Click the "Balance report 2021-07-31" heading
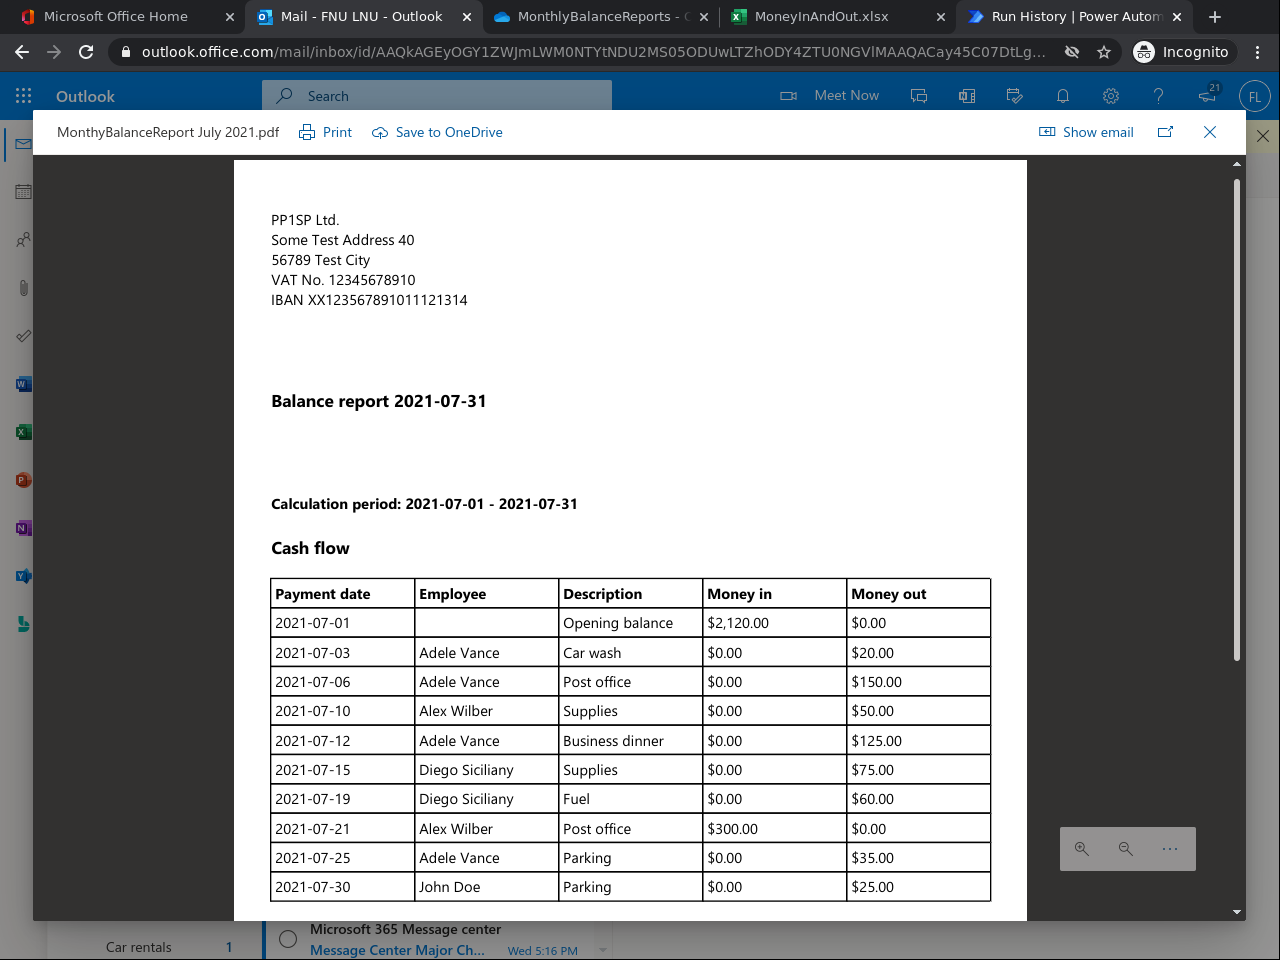The image size is (1280, 960). tap(379, 401)
